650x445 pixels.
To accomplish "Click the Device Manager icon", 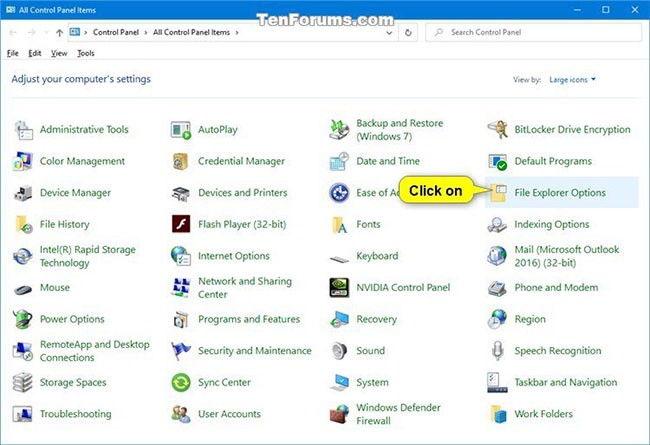I will (x=23, y=193).
